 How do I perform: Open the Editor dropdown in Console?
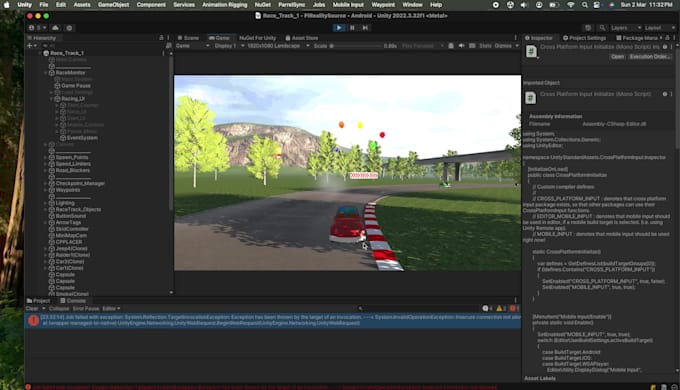pyautogui.click(x=111, y=308)
